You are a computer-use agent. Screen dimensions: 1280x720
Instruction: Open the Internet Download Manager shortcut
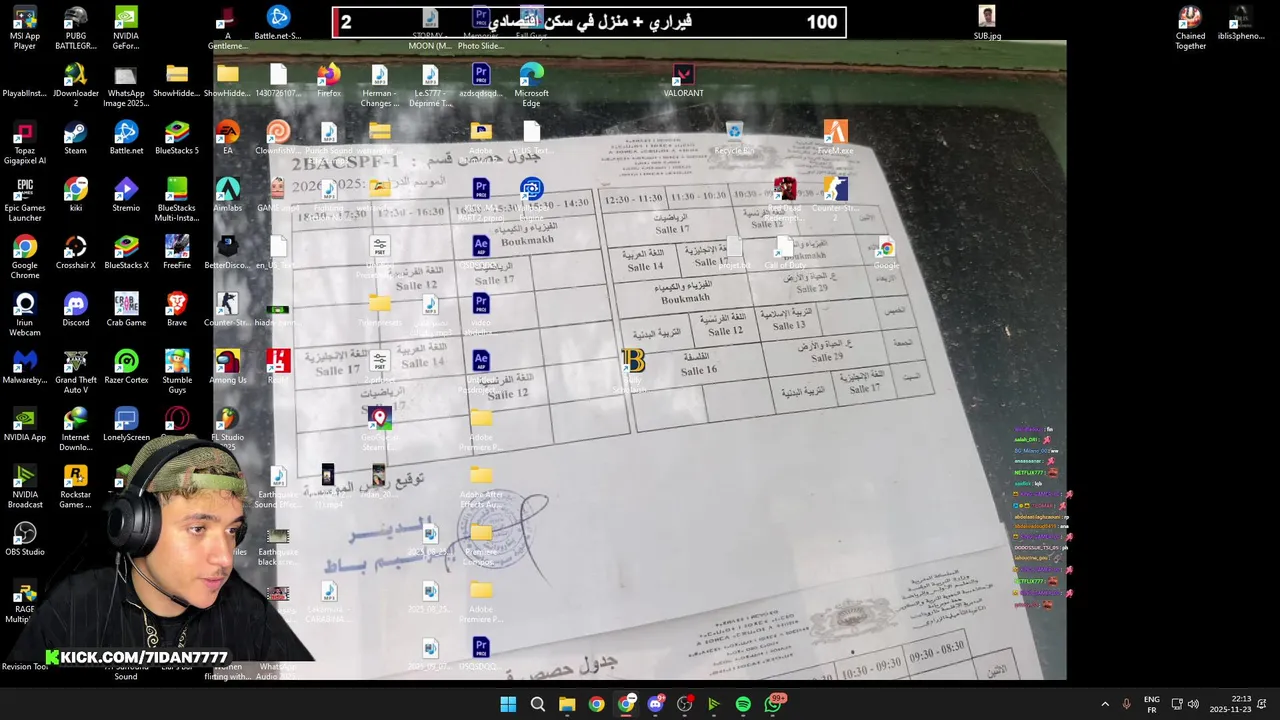(75, 428)
